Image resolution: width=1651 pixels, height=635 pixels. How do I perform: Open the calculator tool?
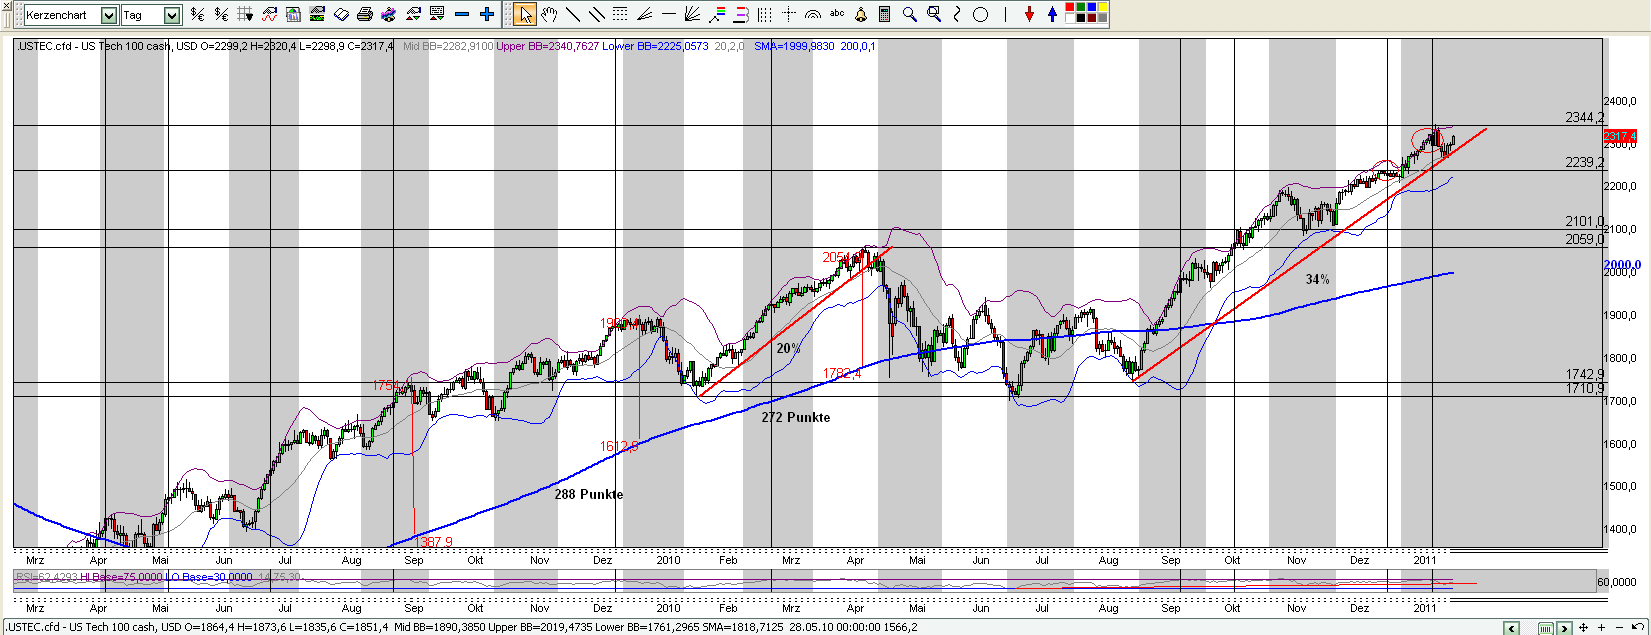[885, 14]
